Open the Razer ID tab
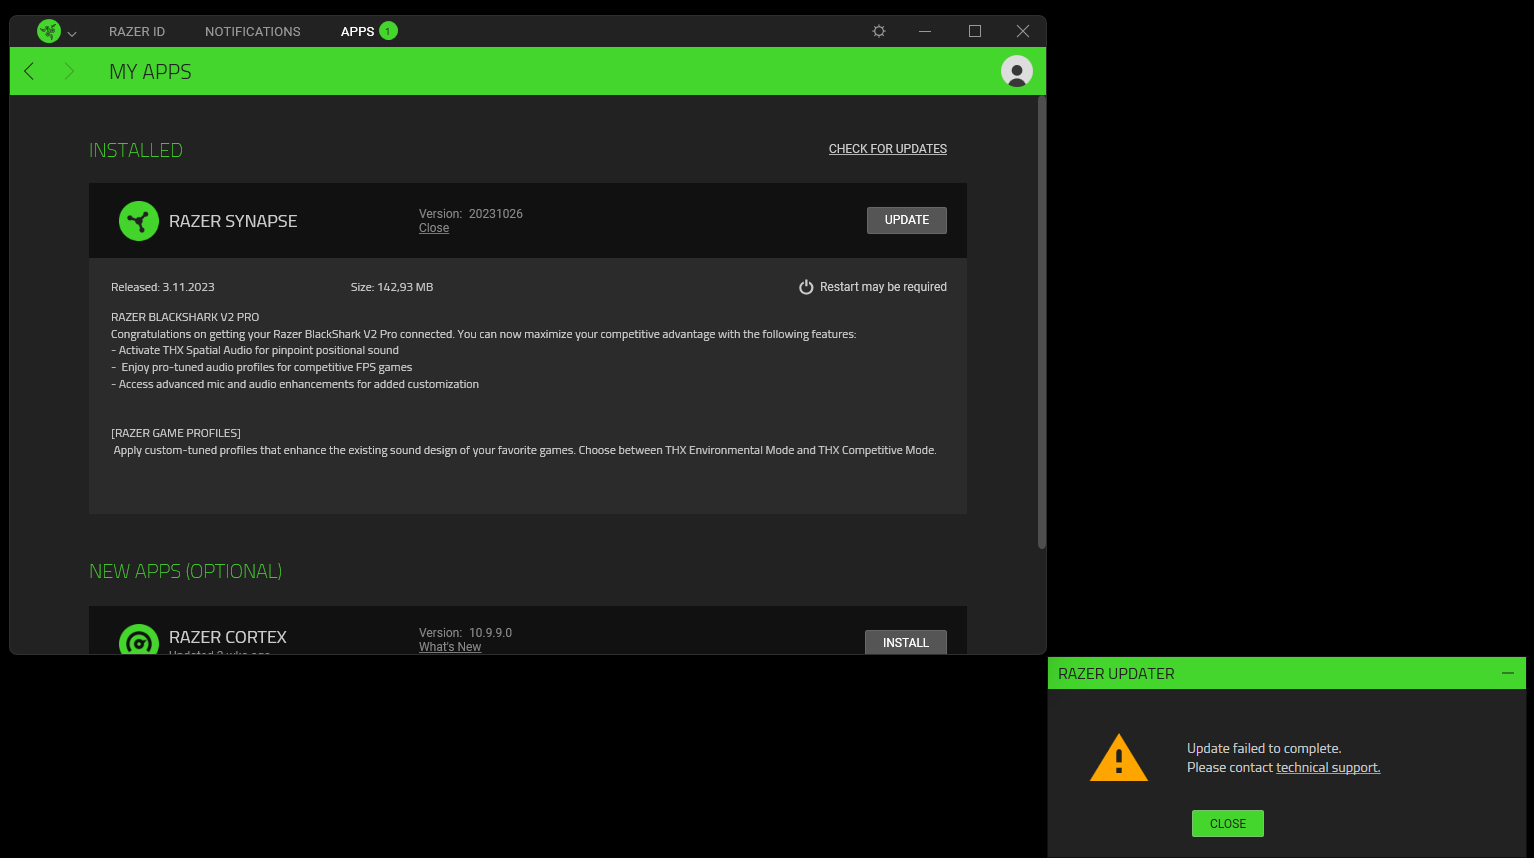 click(x=137, y=32)
